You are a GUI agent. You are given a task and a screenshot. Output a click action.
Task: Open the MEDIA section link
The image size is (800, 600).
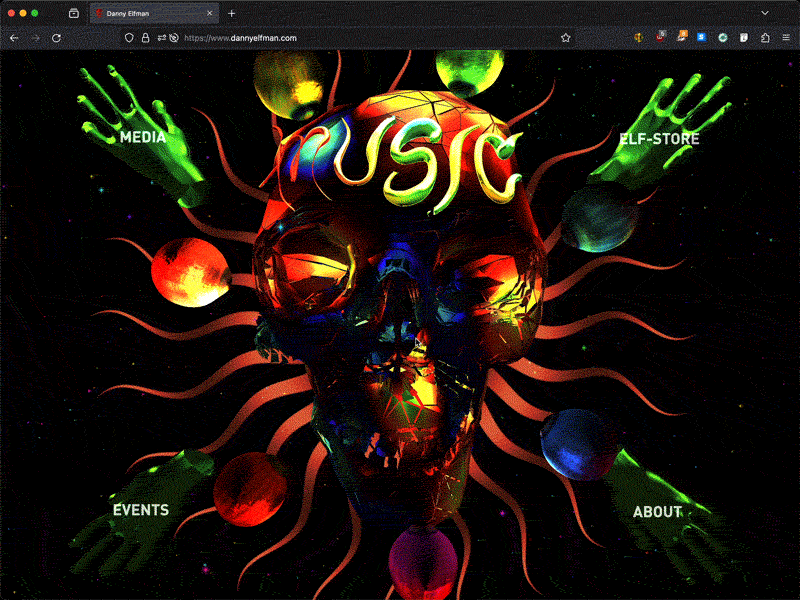coord(143,138)
